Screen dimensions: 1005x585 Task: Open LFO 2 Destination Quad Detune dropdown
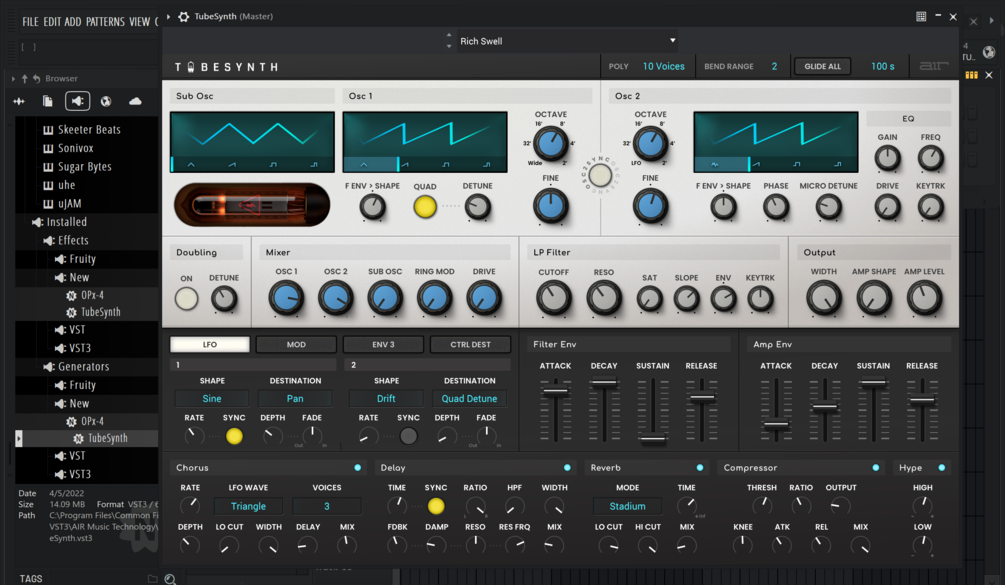click(469, 399)
